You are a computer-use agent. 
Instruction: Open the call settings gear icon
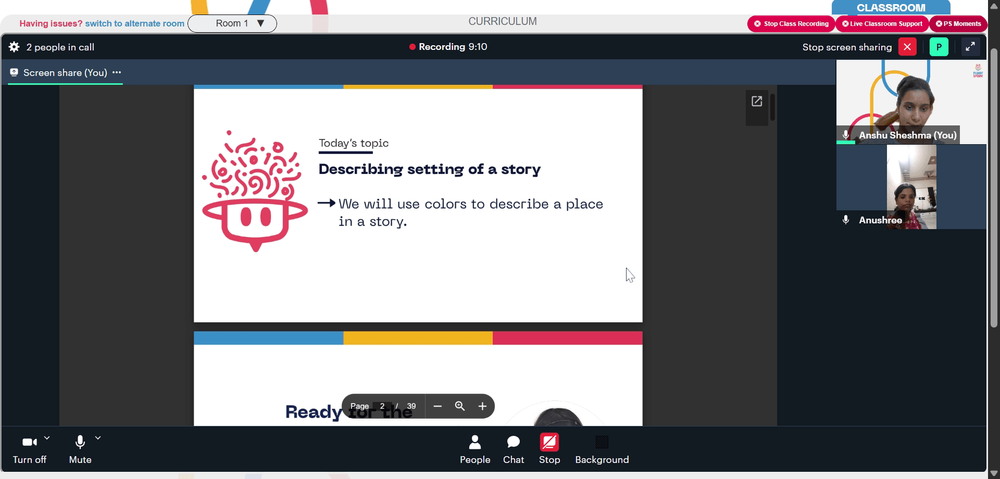coord(14,47)
